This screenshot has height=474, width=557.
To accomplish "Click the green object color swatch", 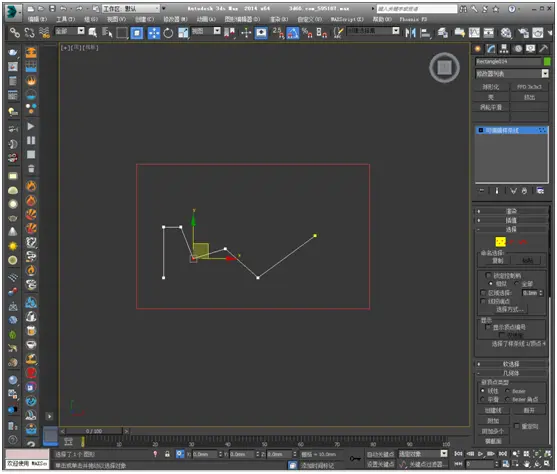I will [x=547, y=61].
